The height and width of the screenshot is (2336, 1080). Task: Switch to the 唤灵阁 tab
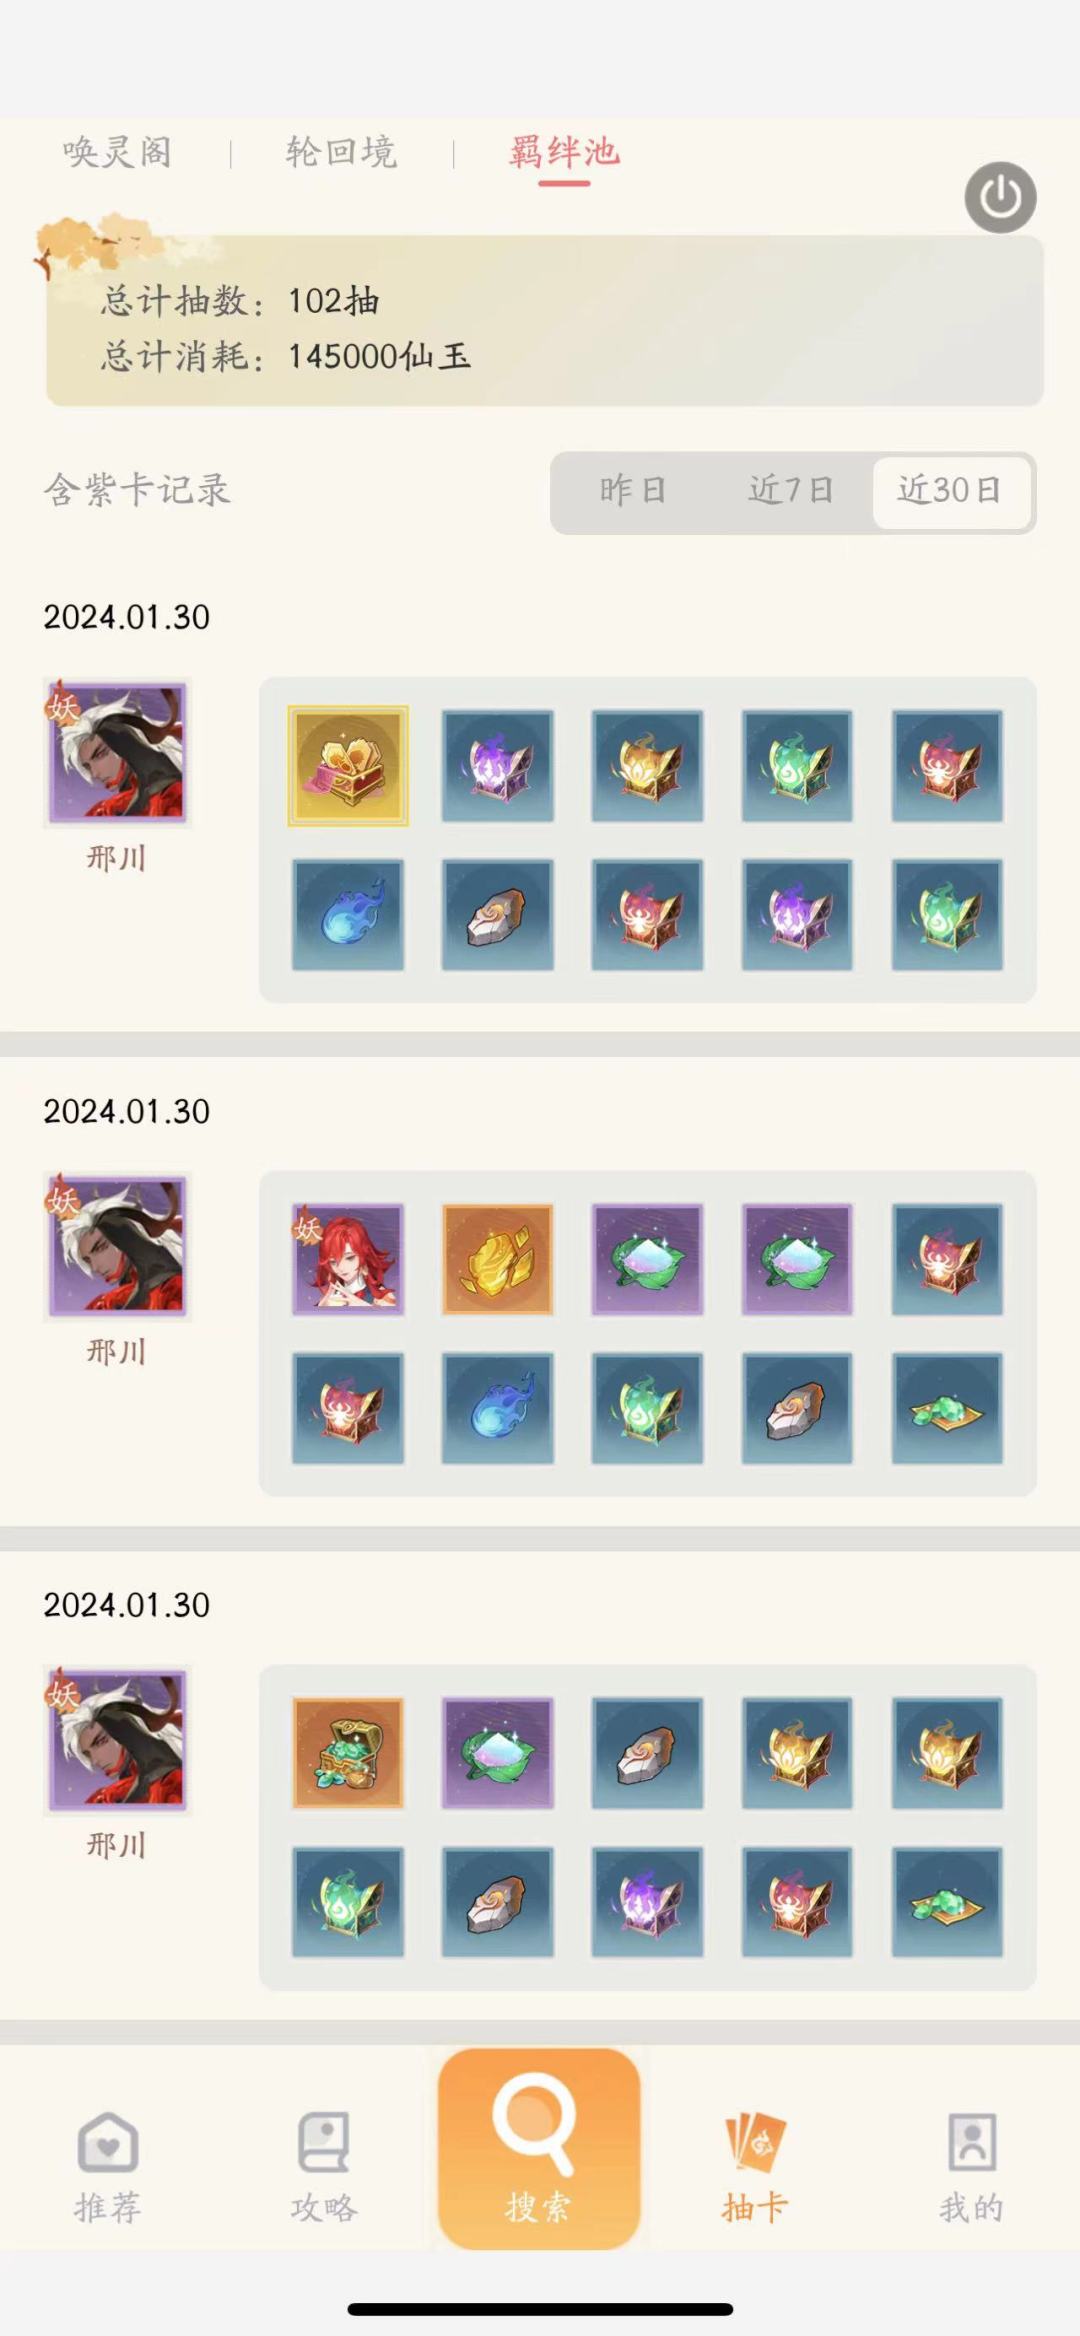coord(117,152)
